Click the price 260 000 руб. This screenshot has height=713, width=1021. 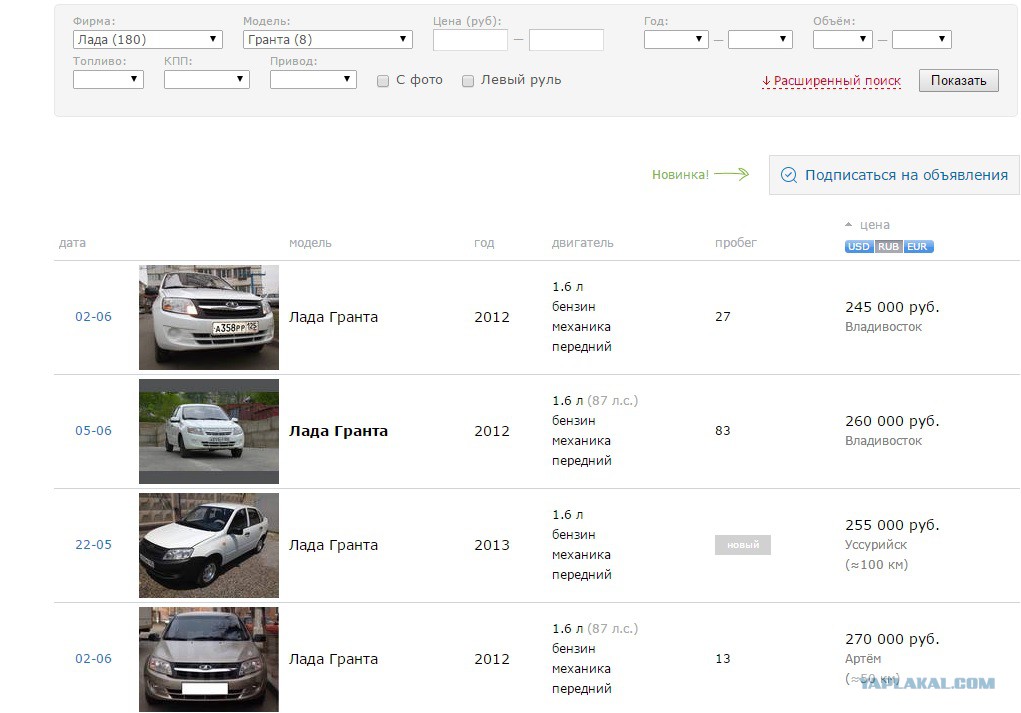[x=892, y=421]
